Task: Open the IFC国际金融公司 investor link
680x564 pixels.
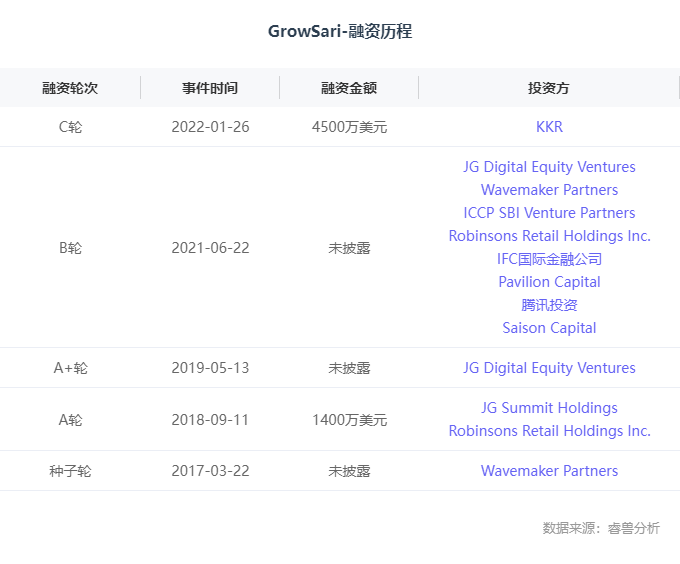Action: 549,259
